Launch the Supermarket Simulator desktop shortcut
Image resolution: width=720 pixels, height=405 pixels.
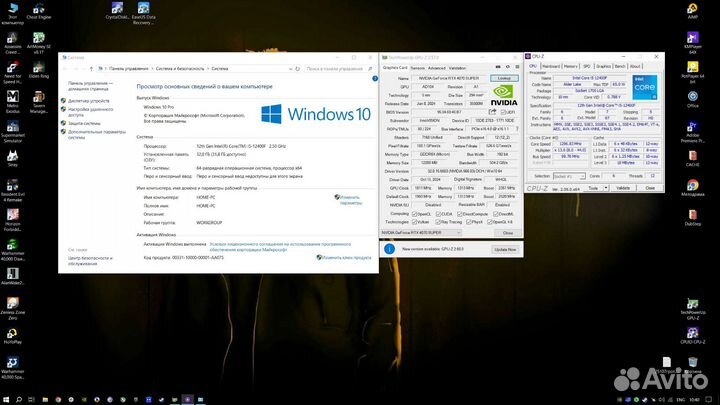coord(12,132)
